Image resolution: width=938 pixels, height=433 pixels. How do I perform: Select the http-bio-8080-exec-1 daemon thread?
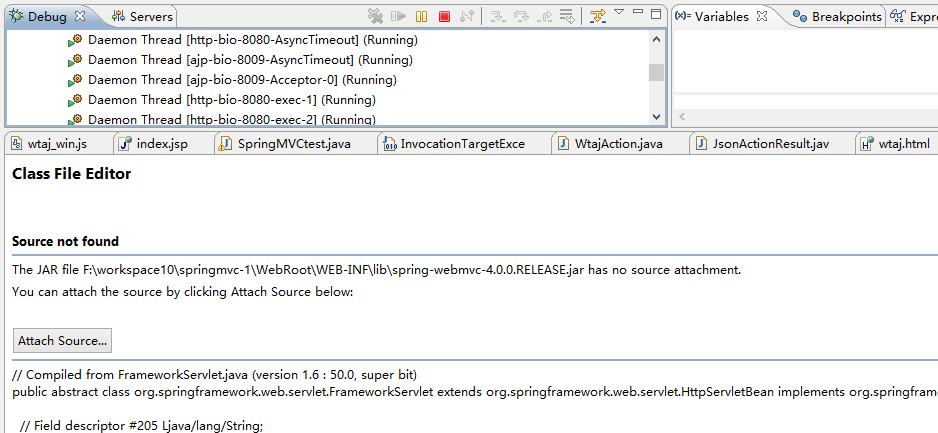point(202,100)
